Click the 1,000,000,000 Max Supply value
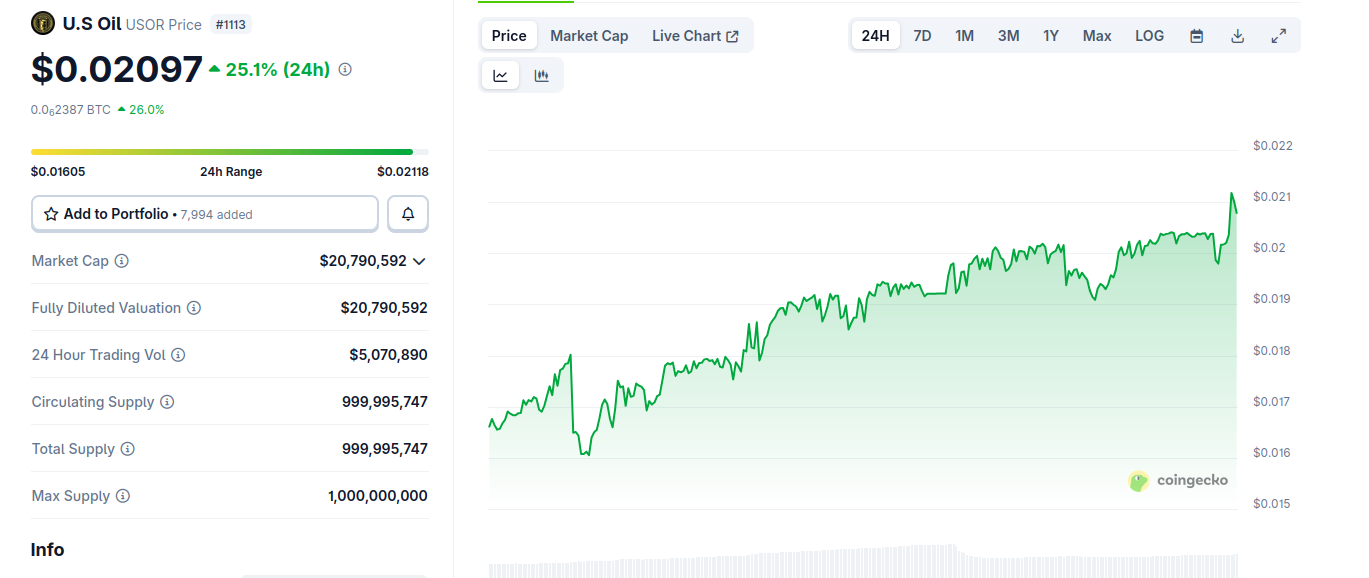The width and height of the screenshot is (1369, 578). (x=378, y=496)
